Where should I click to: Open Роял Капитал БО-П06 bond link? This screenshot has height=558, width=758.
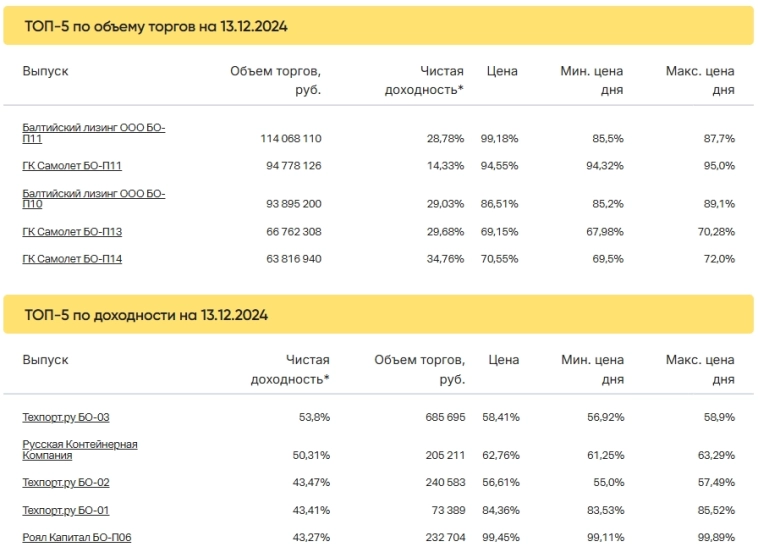point(77,538)
